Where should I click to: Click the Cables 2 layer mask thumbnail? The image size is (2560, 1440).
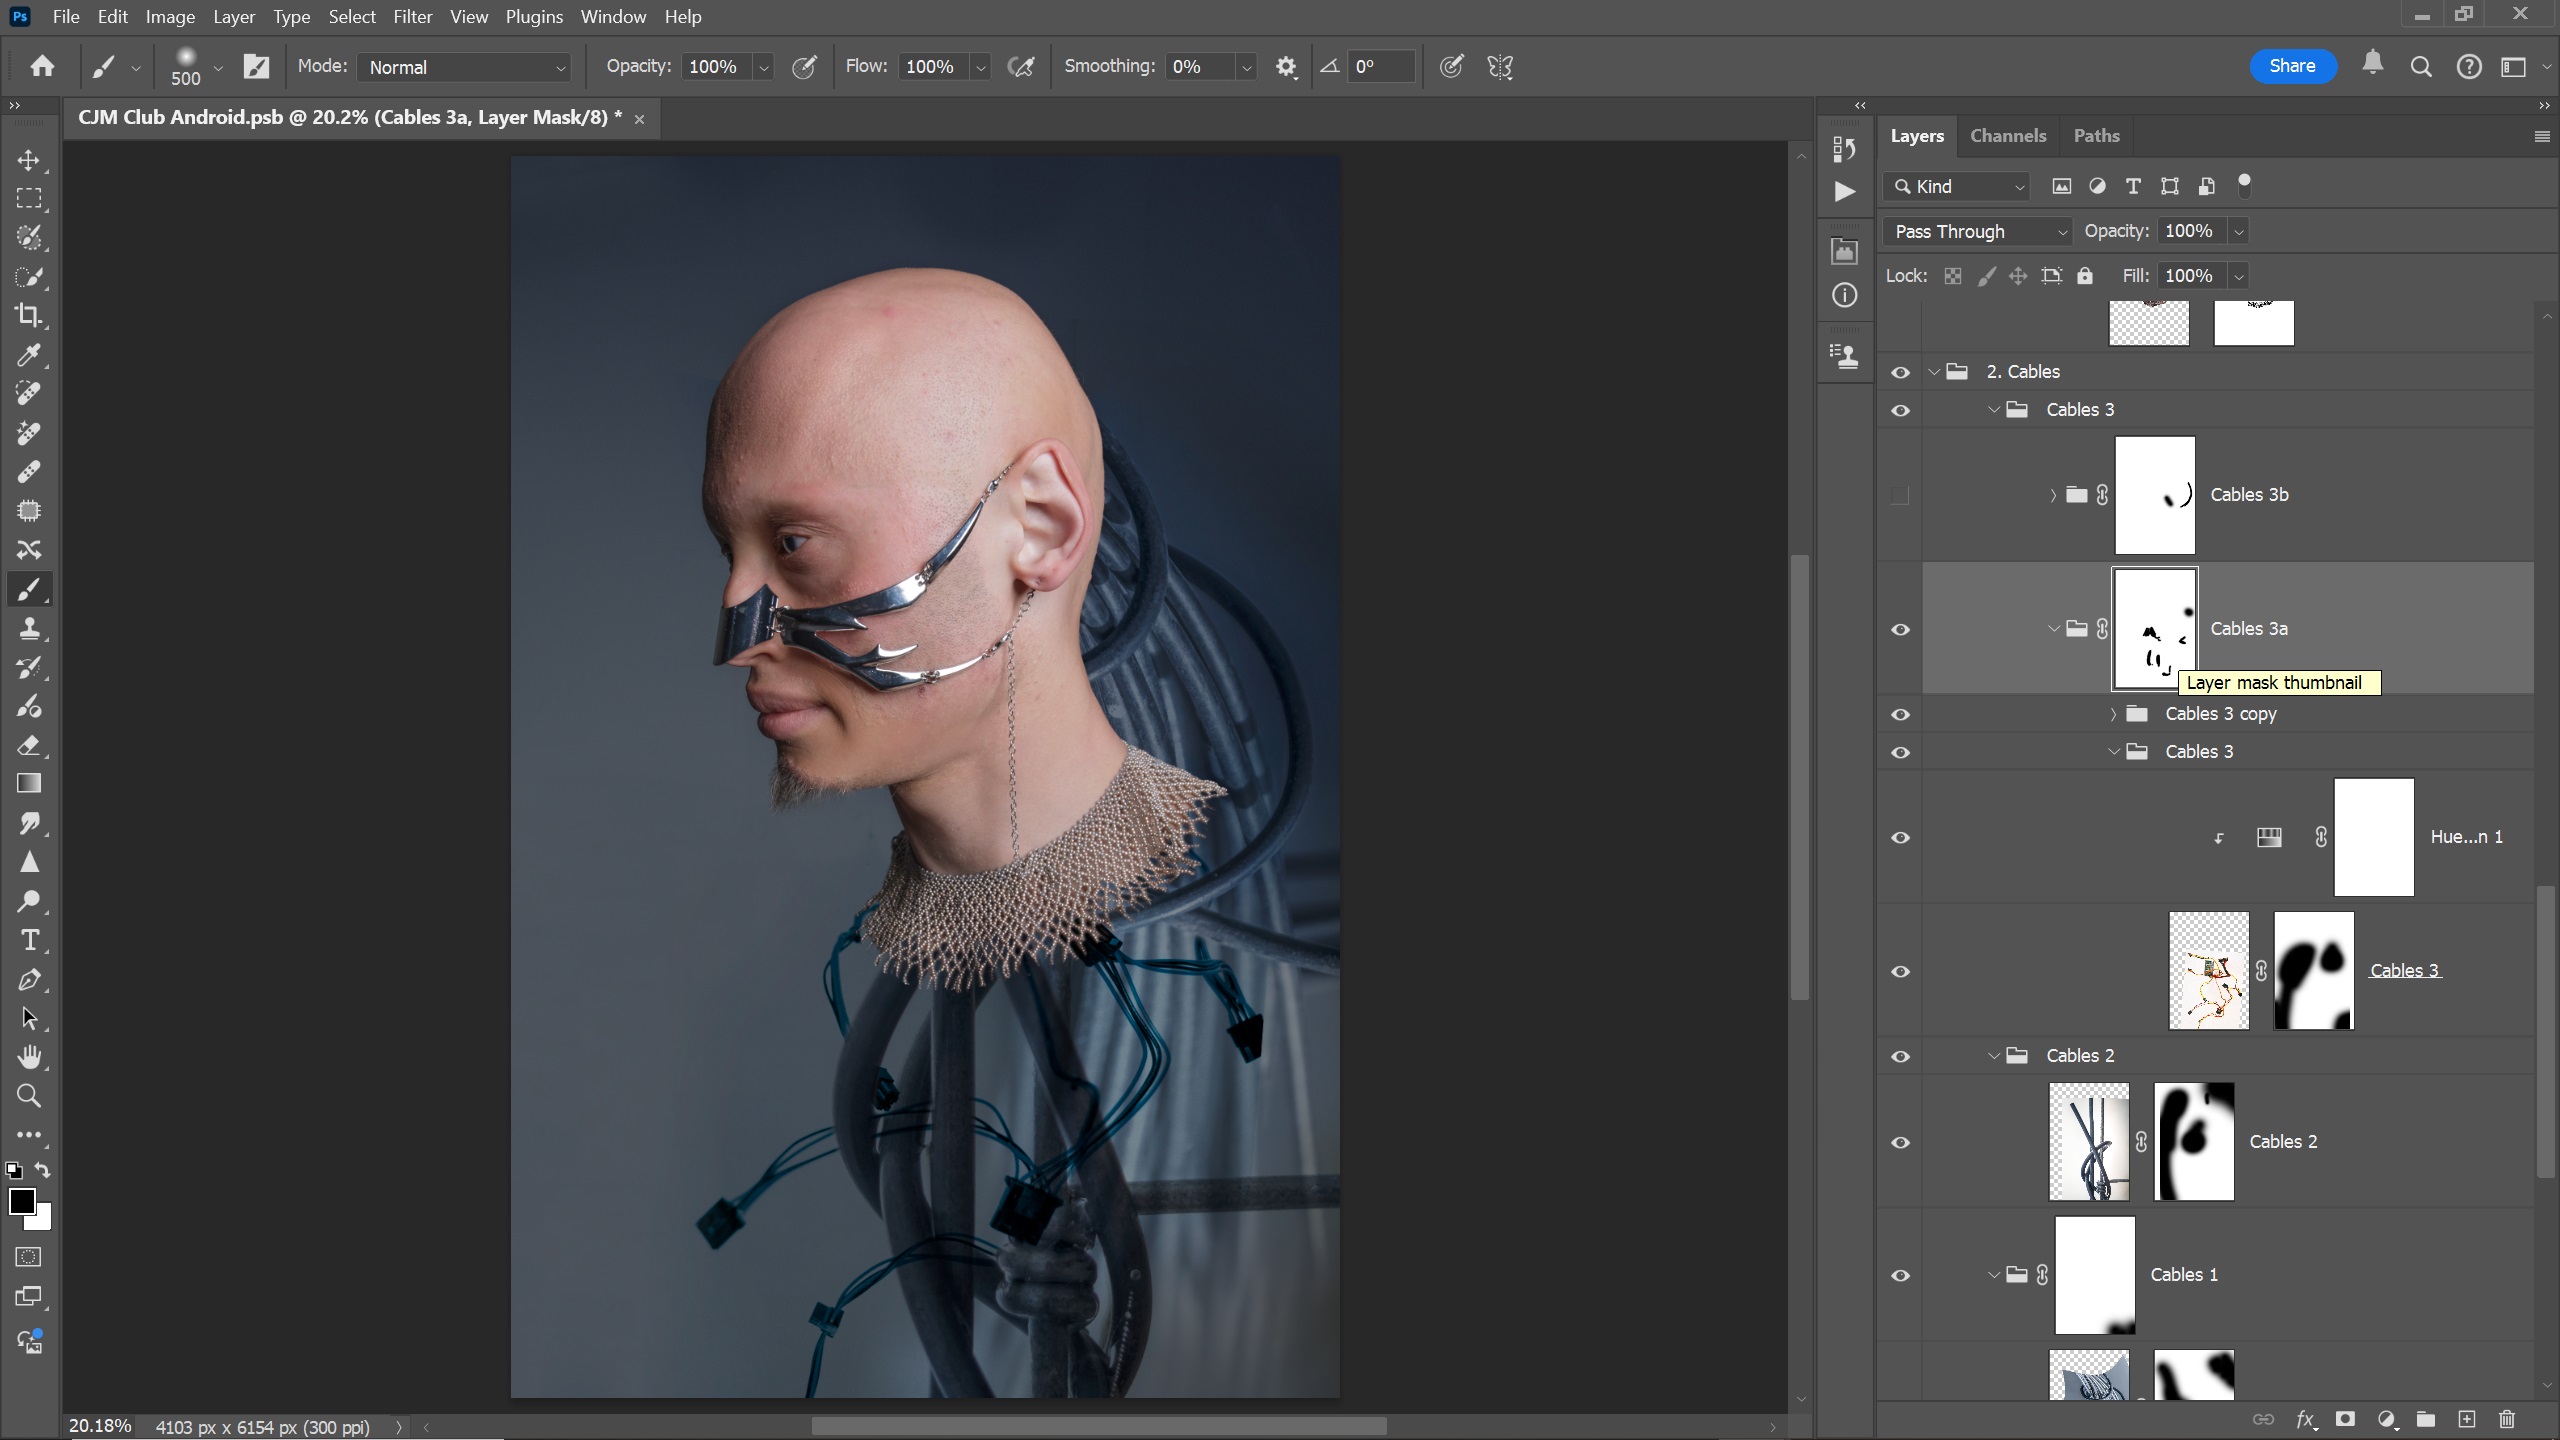pos(2194,1141)
